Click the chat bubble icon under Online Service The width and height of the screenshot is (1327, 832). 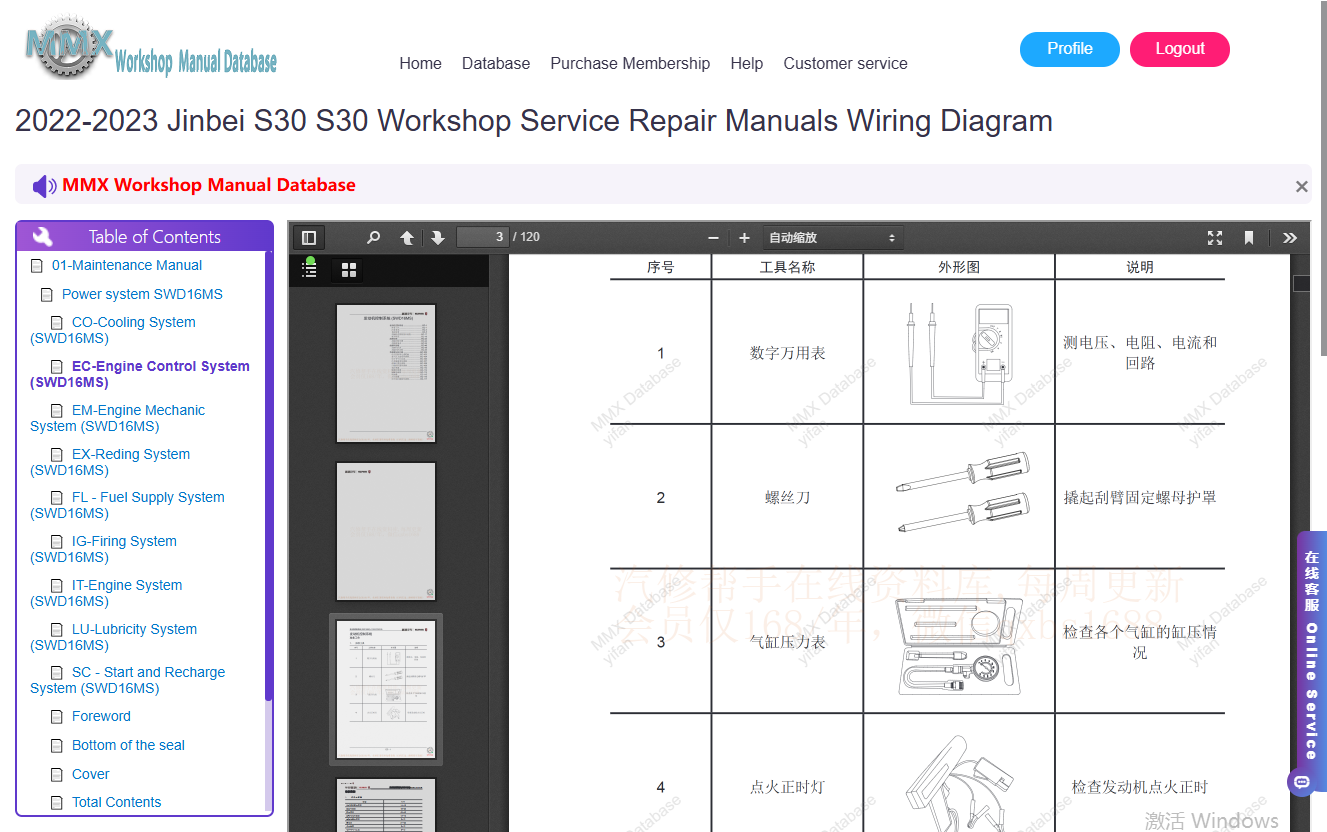(1302, 781)
